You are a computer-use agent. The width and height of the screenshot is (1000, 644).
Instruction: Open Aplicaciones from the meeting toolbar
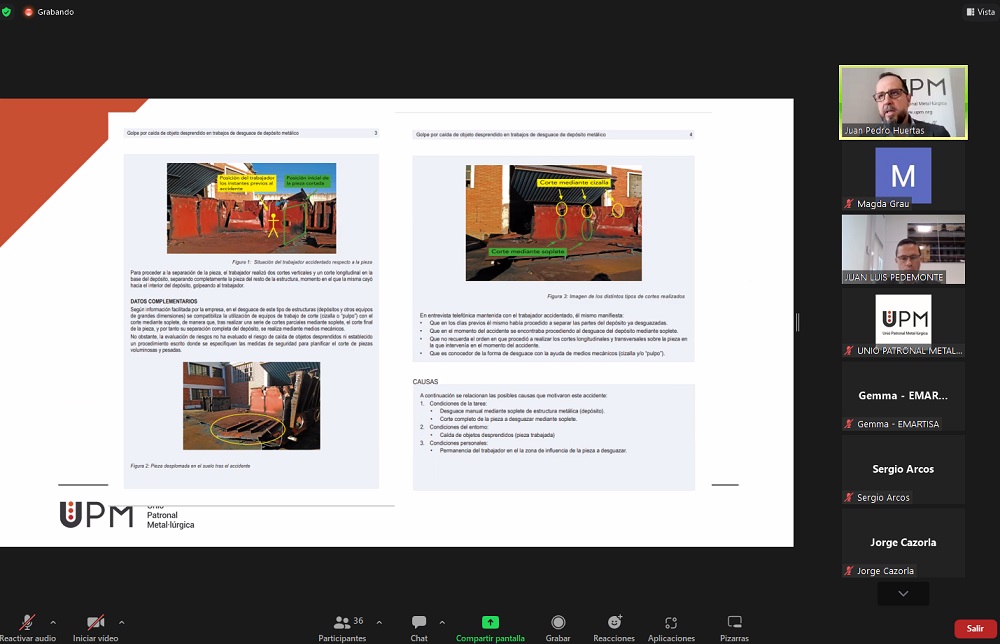click(671, 627)
